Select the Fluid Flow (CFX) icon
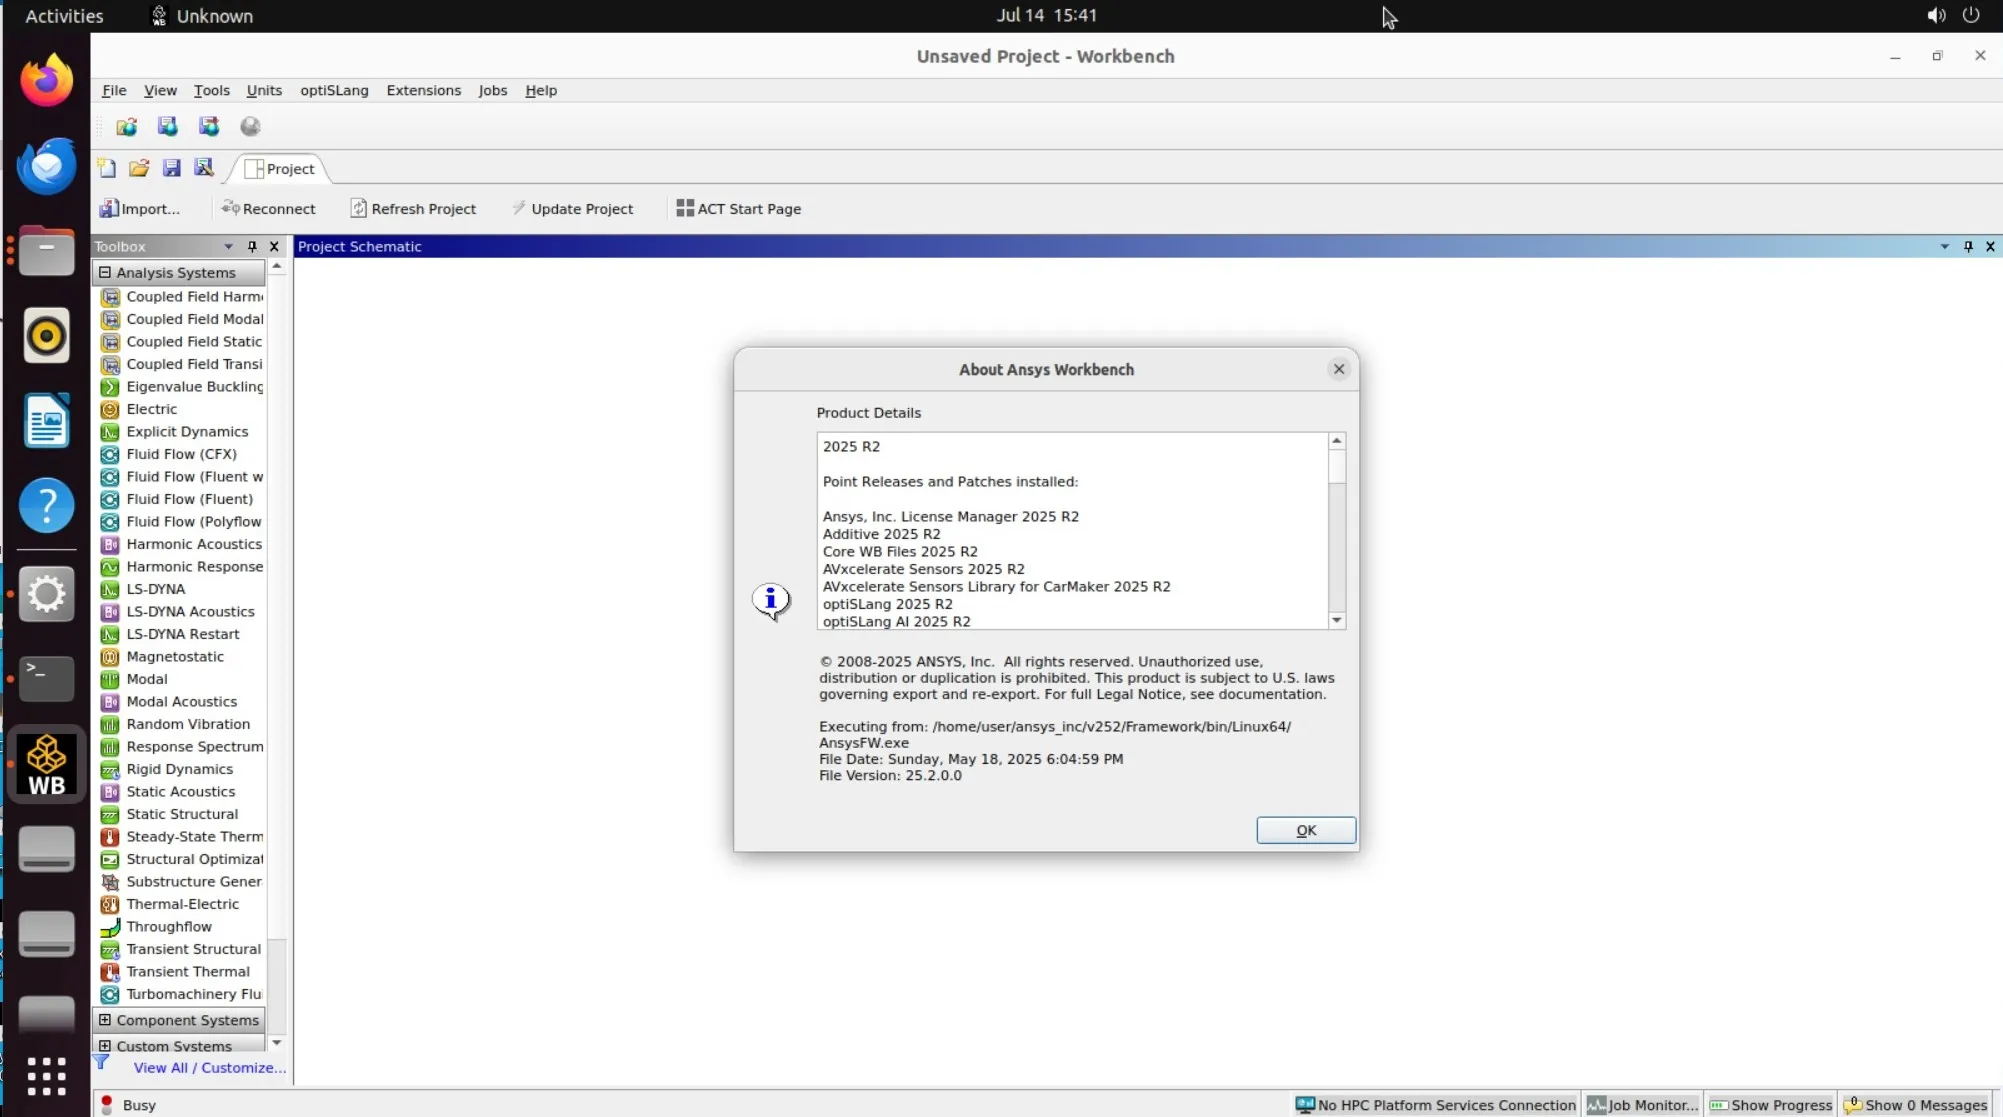 click(110, 454)
